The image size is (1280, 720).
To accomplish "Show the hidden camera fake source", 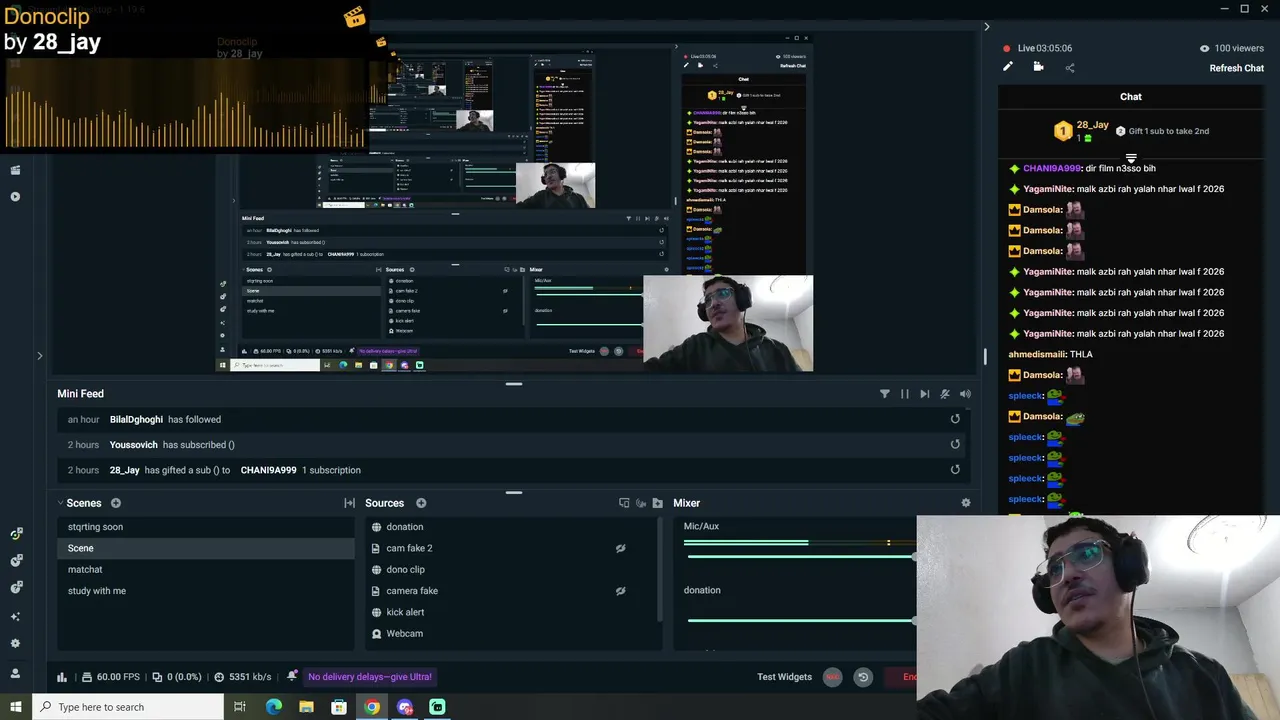I will point(620,591).
